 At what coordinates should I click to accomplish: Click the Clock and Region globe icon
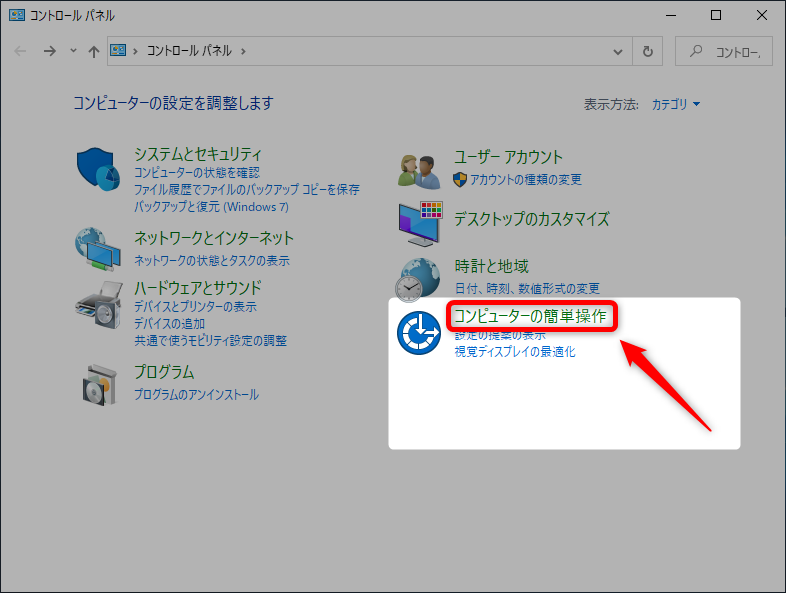pos(419,278)
